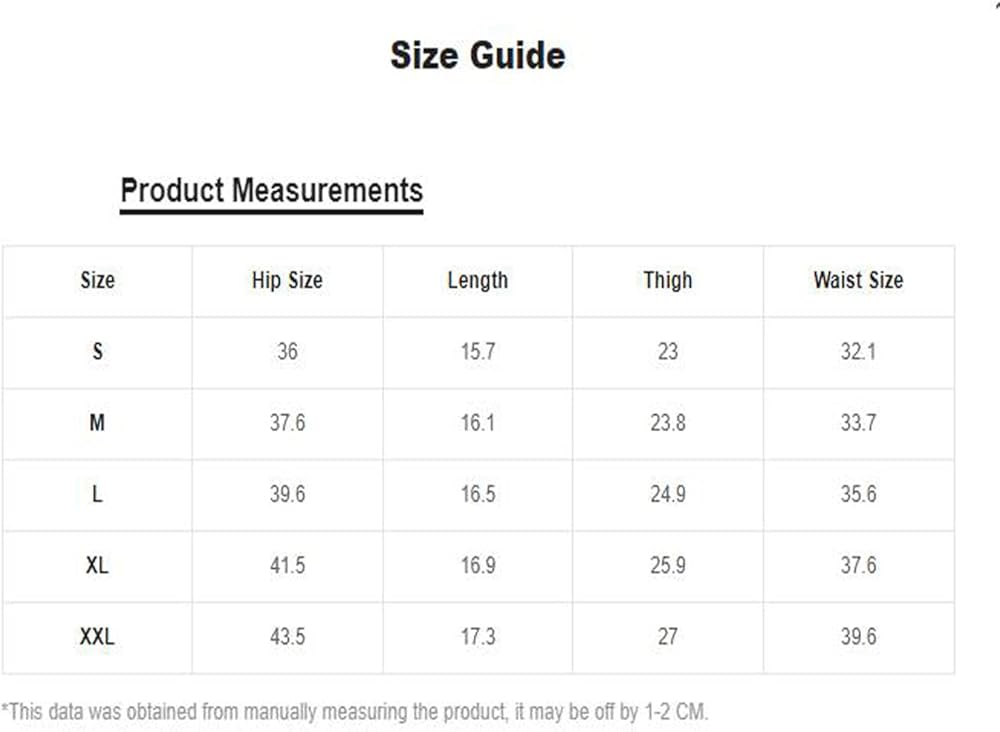Select the Waist Size column header
Image resolution: width=1000 pixels, height=732 pixels.
tap(858, 281)
